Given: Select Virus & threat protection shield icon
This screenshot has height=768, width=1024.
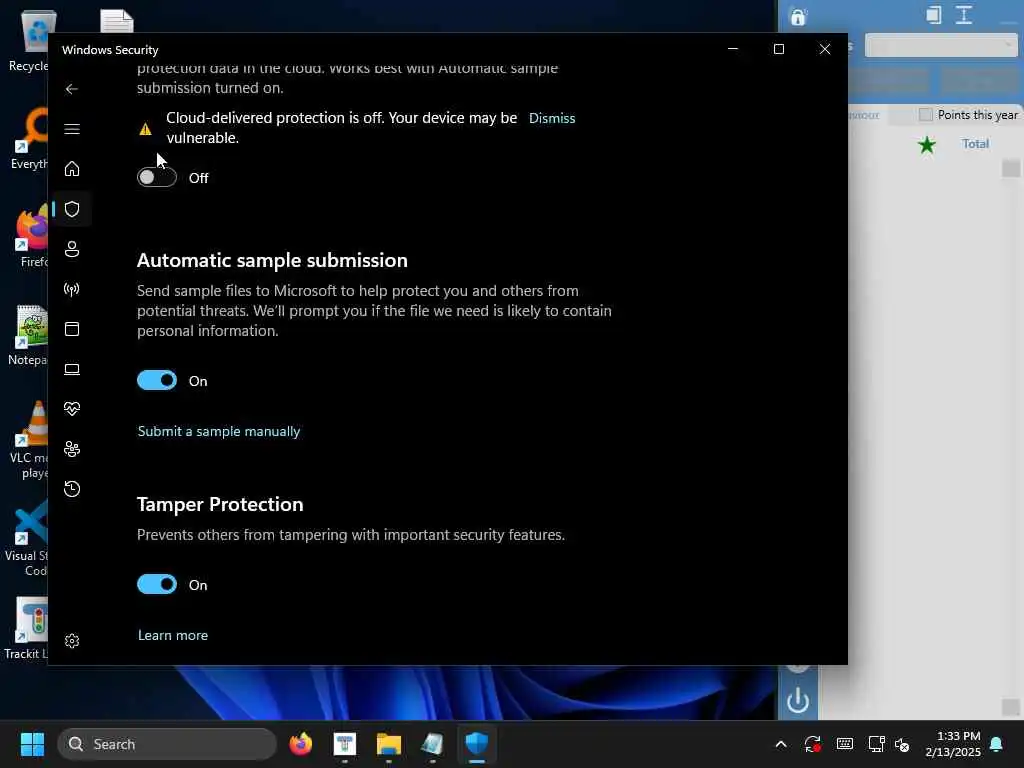Looking at the screenshot, I should 72,209.
